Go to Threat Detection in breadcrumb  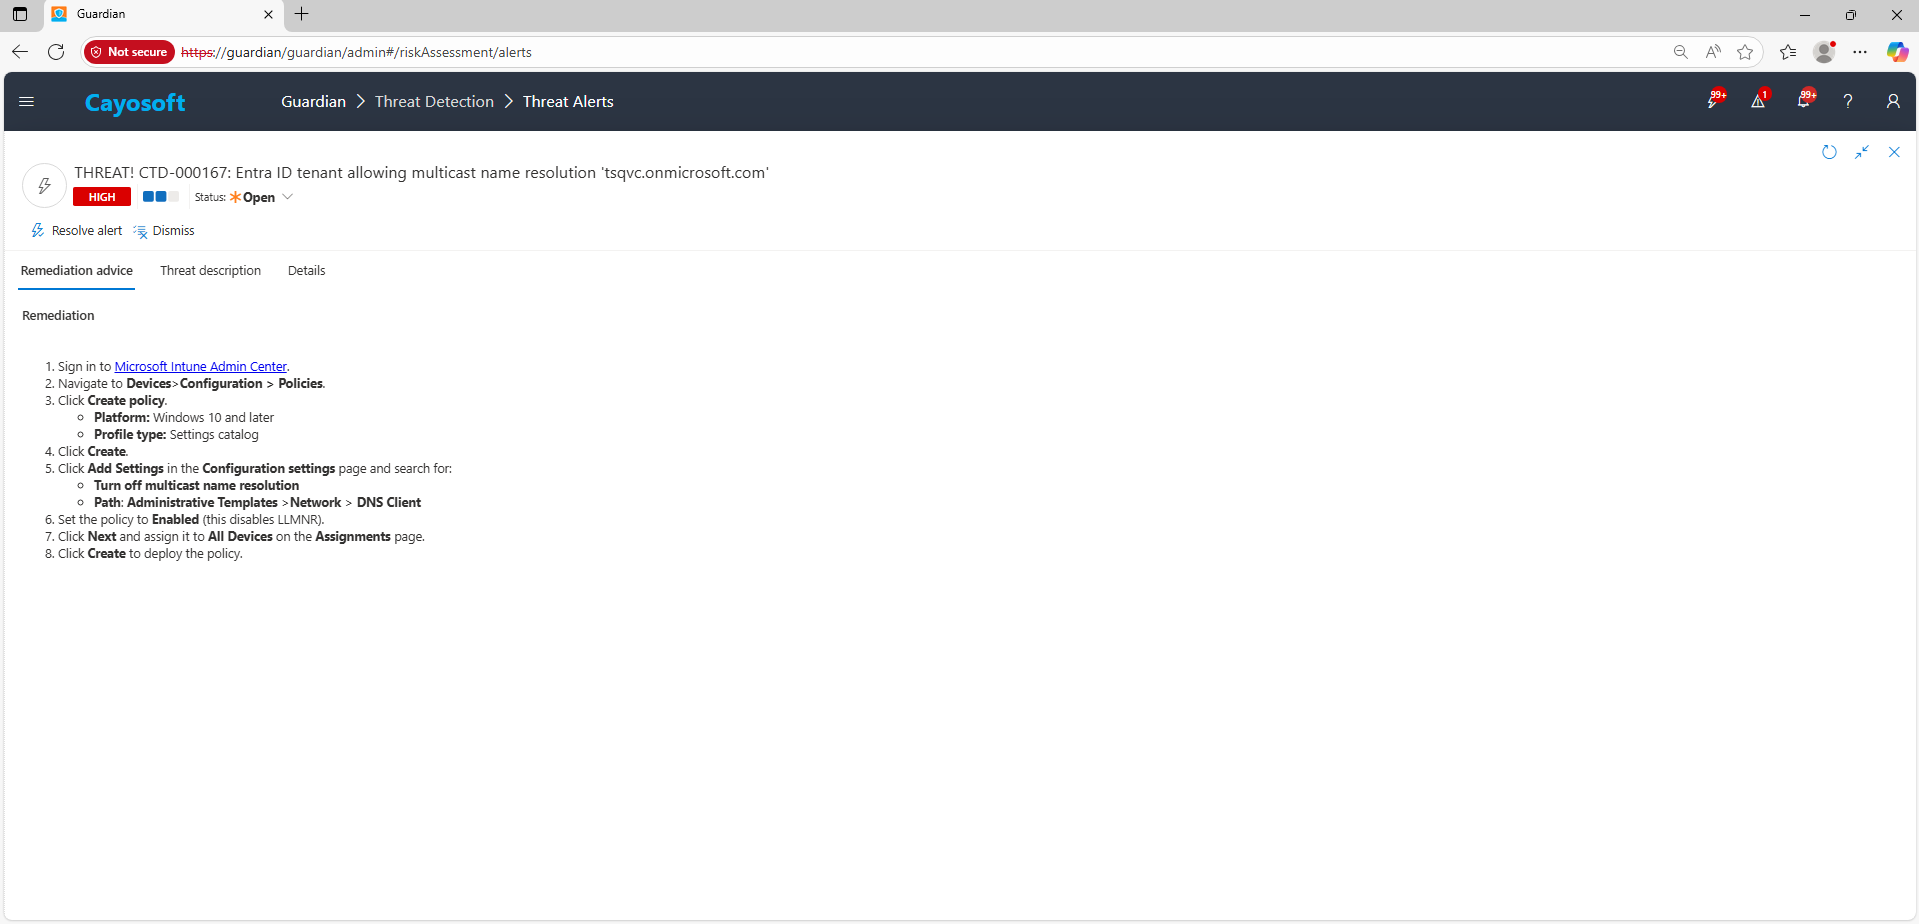click(x=434, y=102)
